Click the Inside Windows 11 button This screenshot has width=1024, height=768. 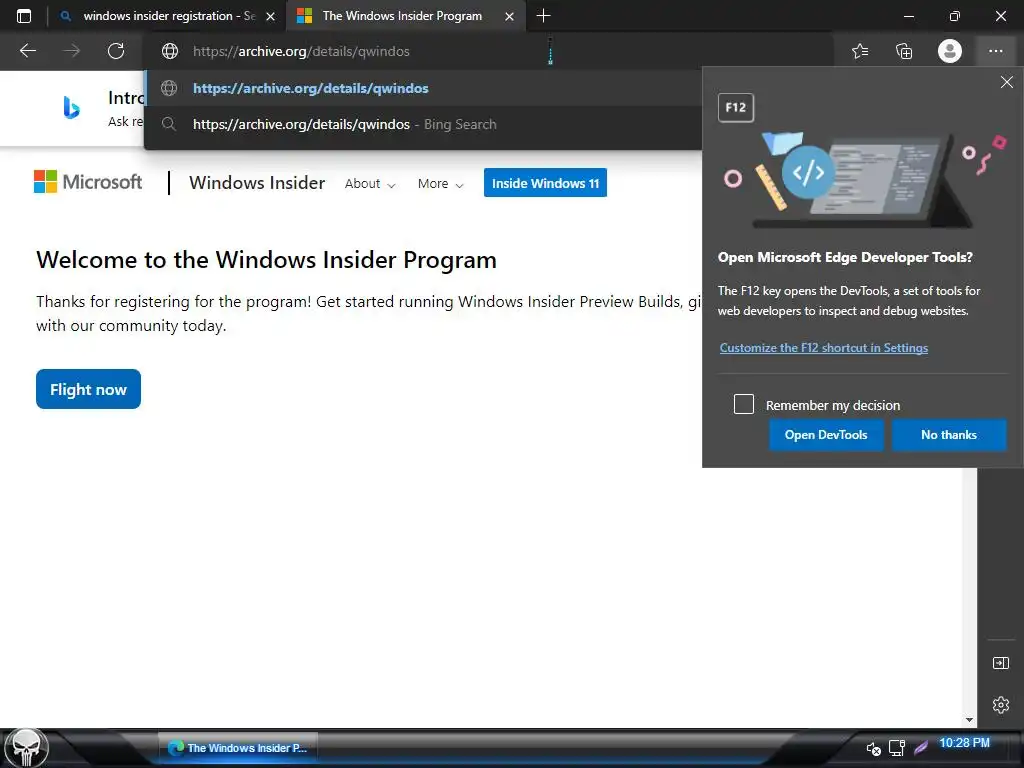point(545,182)
